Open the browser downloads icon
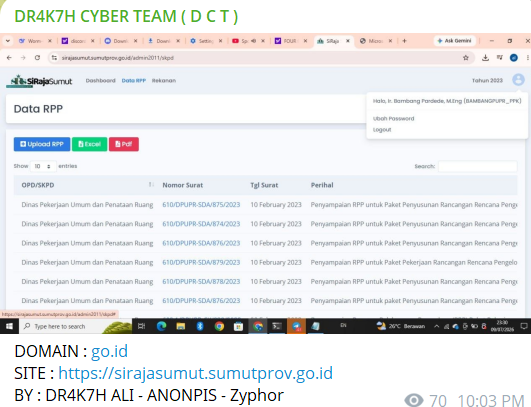This screenshot has height=407, width=531. 485,58
